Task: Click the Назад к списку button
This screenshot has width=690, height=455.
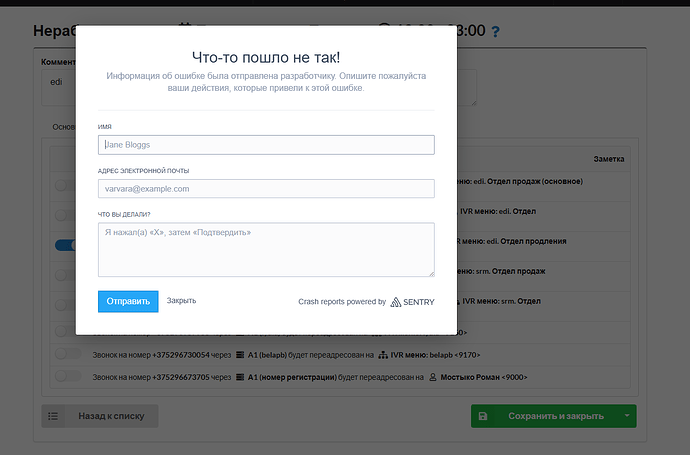Action: point(111,416)
